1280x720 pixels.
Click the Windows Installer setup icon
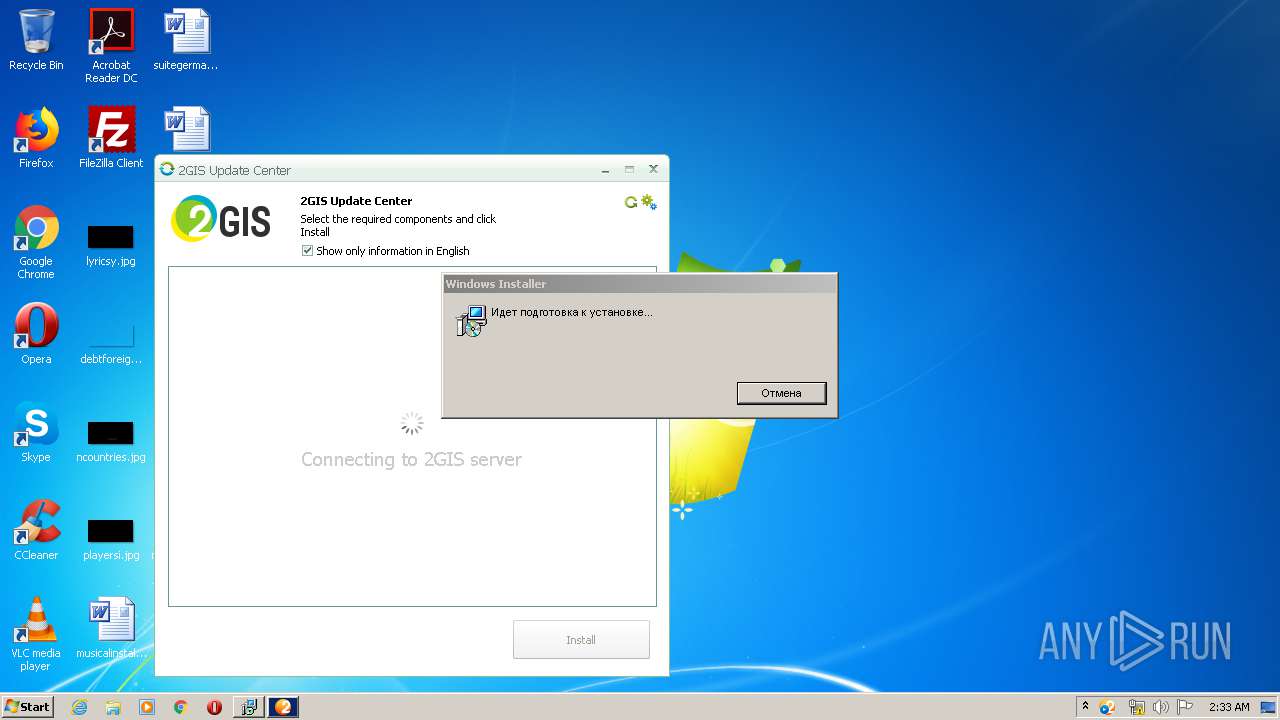coord(471,321)
